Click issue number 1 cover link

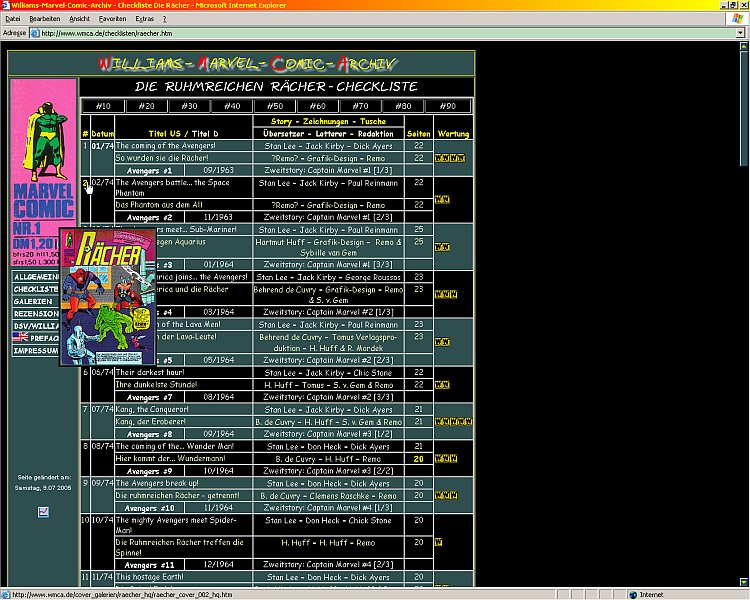(85, 145)
